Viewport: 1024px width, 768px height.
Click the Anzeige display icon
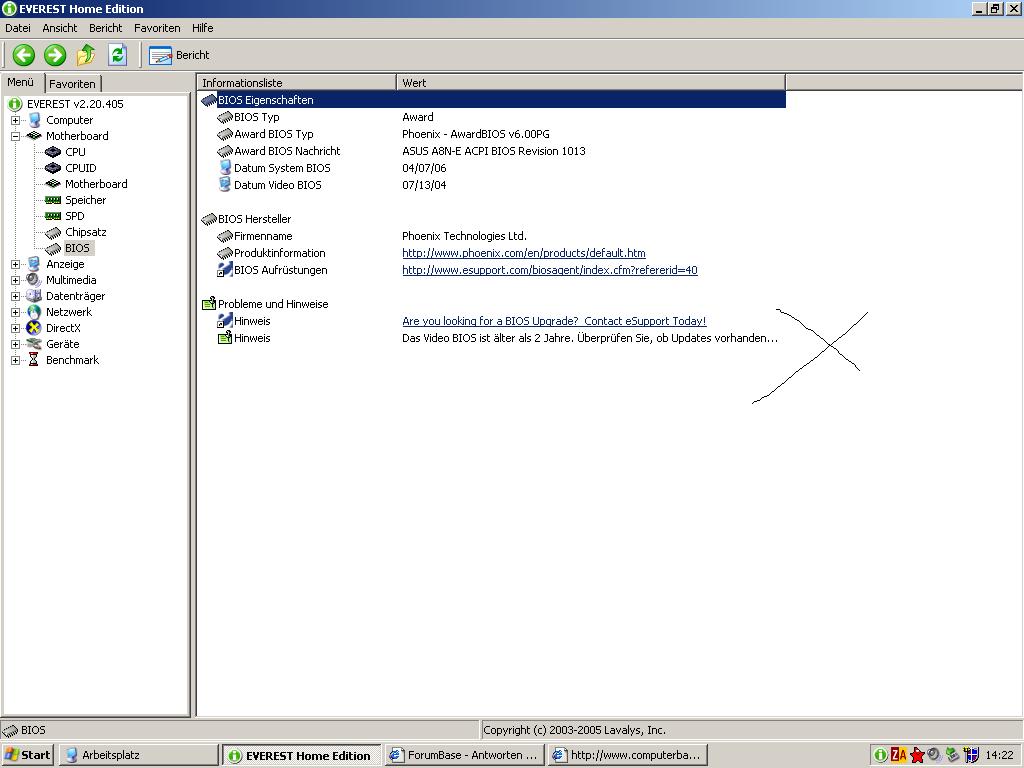click(x=34, y=264)
